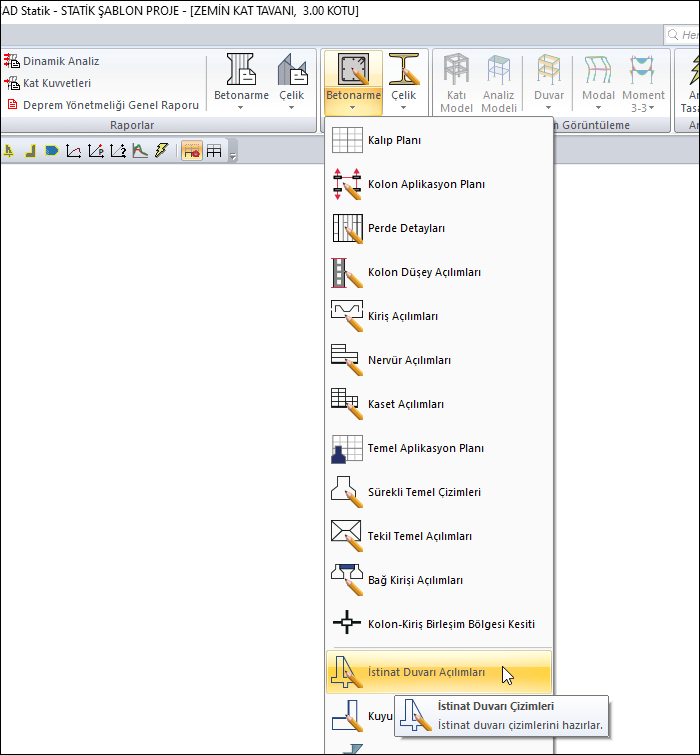Click Bağ Kirişi Açılımları text
Viewport: 700px width, 755px height.
[x=415, y=580]
